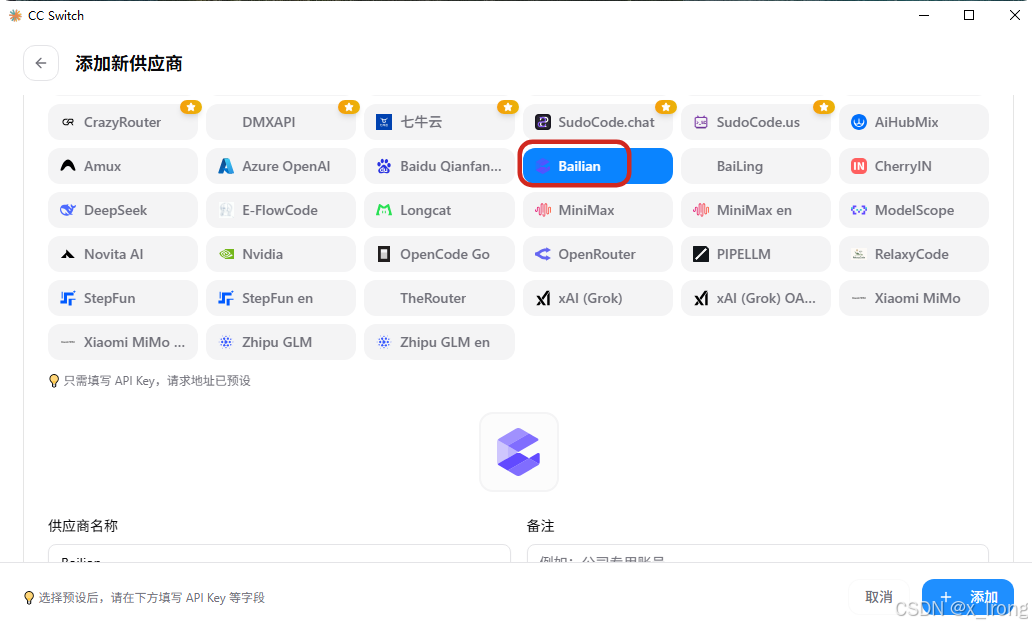Screen dimensions: 1032x627
Task: Click the StepFun en logo icon
Action: pyautogui.click(x=226, y=298)
